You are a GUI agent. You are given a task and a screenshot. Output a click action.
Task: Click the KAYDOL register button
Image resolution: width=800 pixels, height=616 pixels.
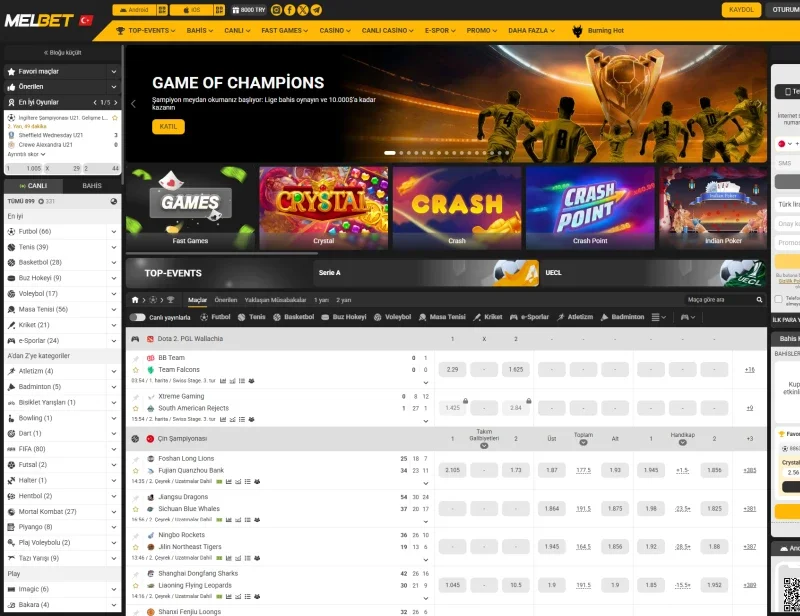coord(741,10)
